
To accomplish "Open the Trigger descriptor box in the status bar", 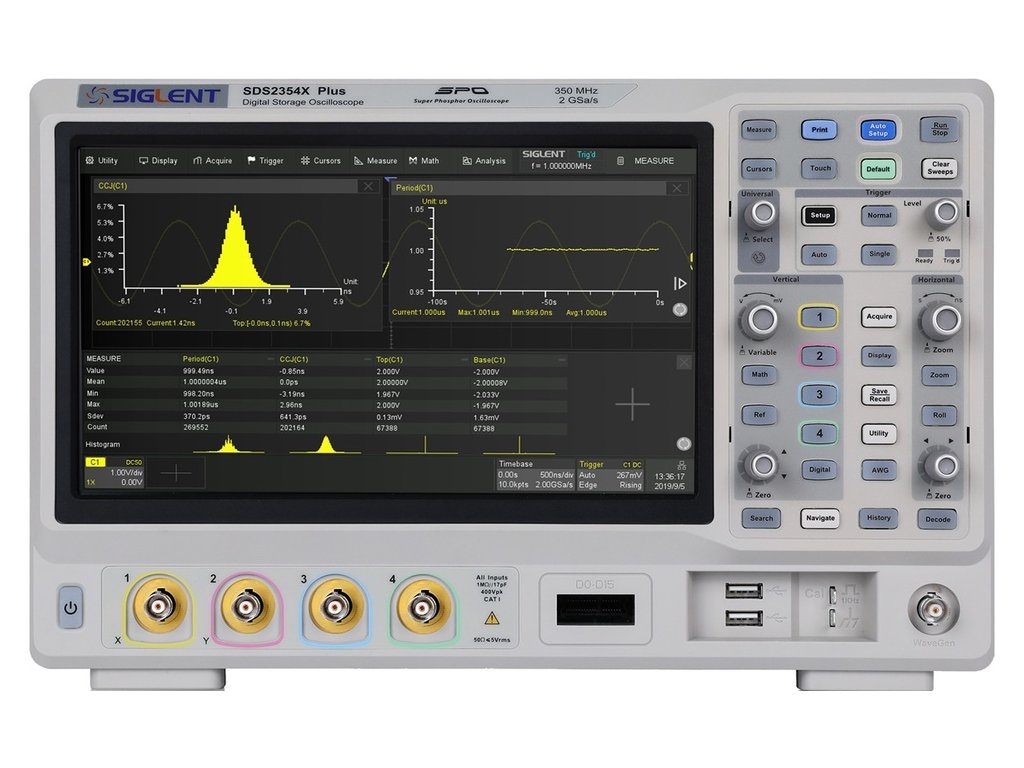I will coord(611,475).
